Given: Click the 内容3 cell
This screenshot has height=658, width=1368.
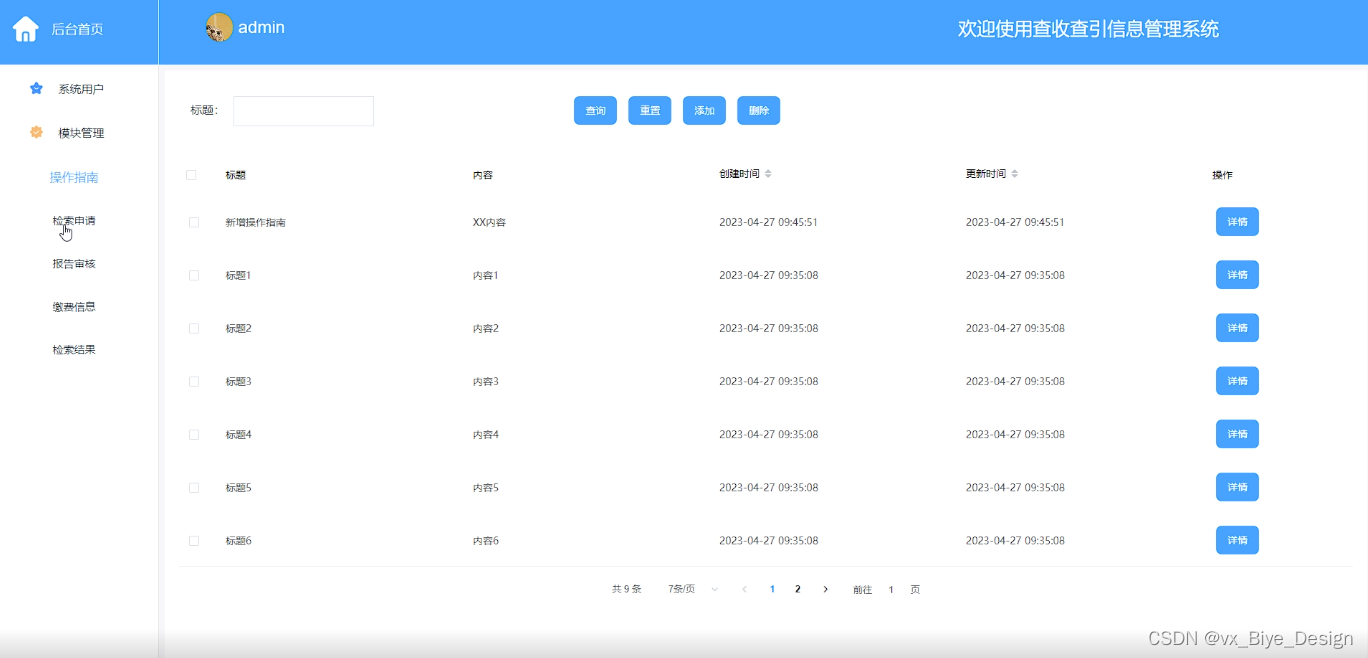Looking at the screenshot, I should (486, 381).
